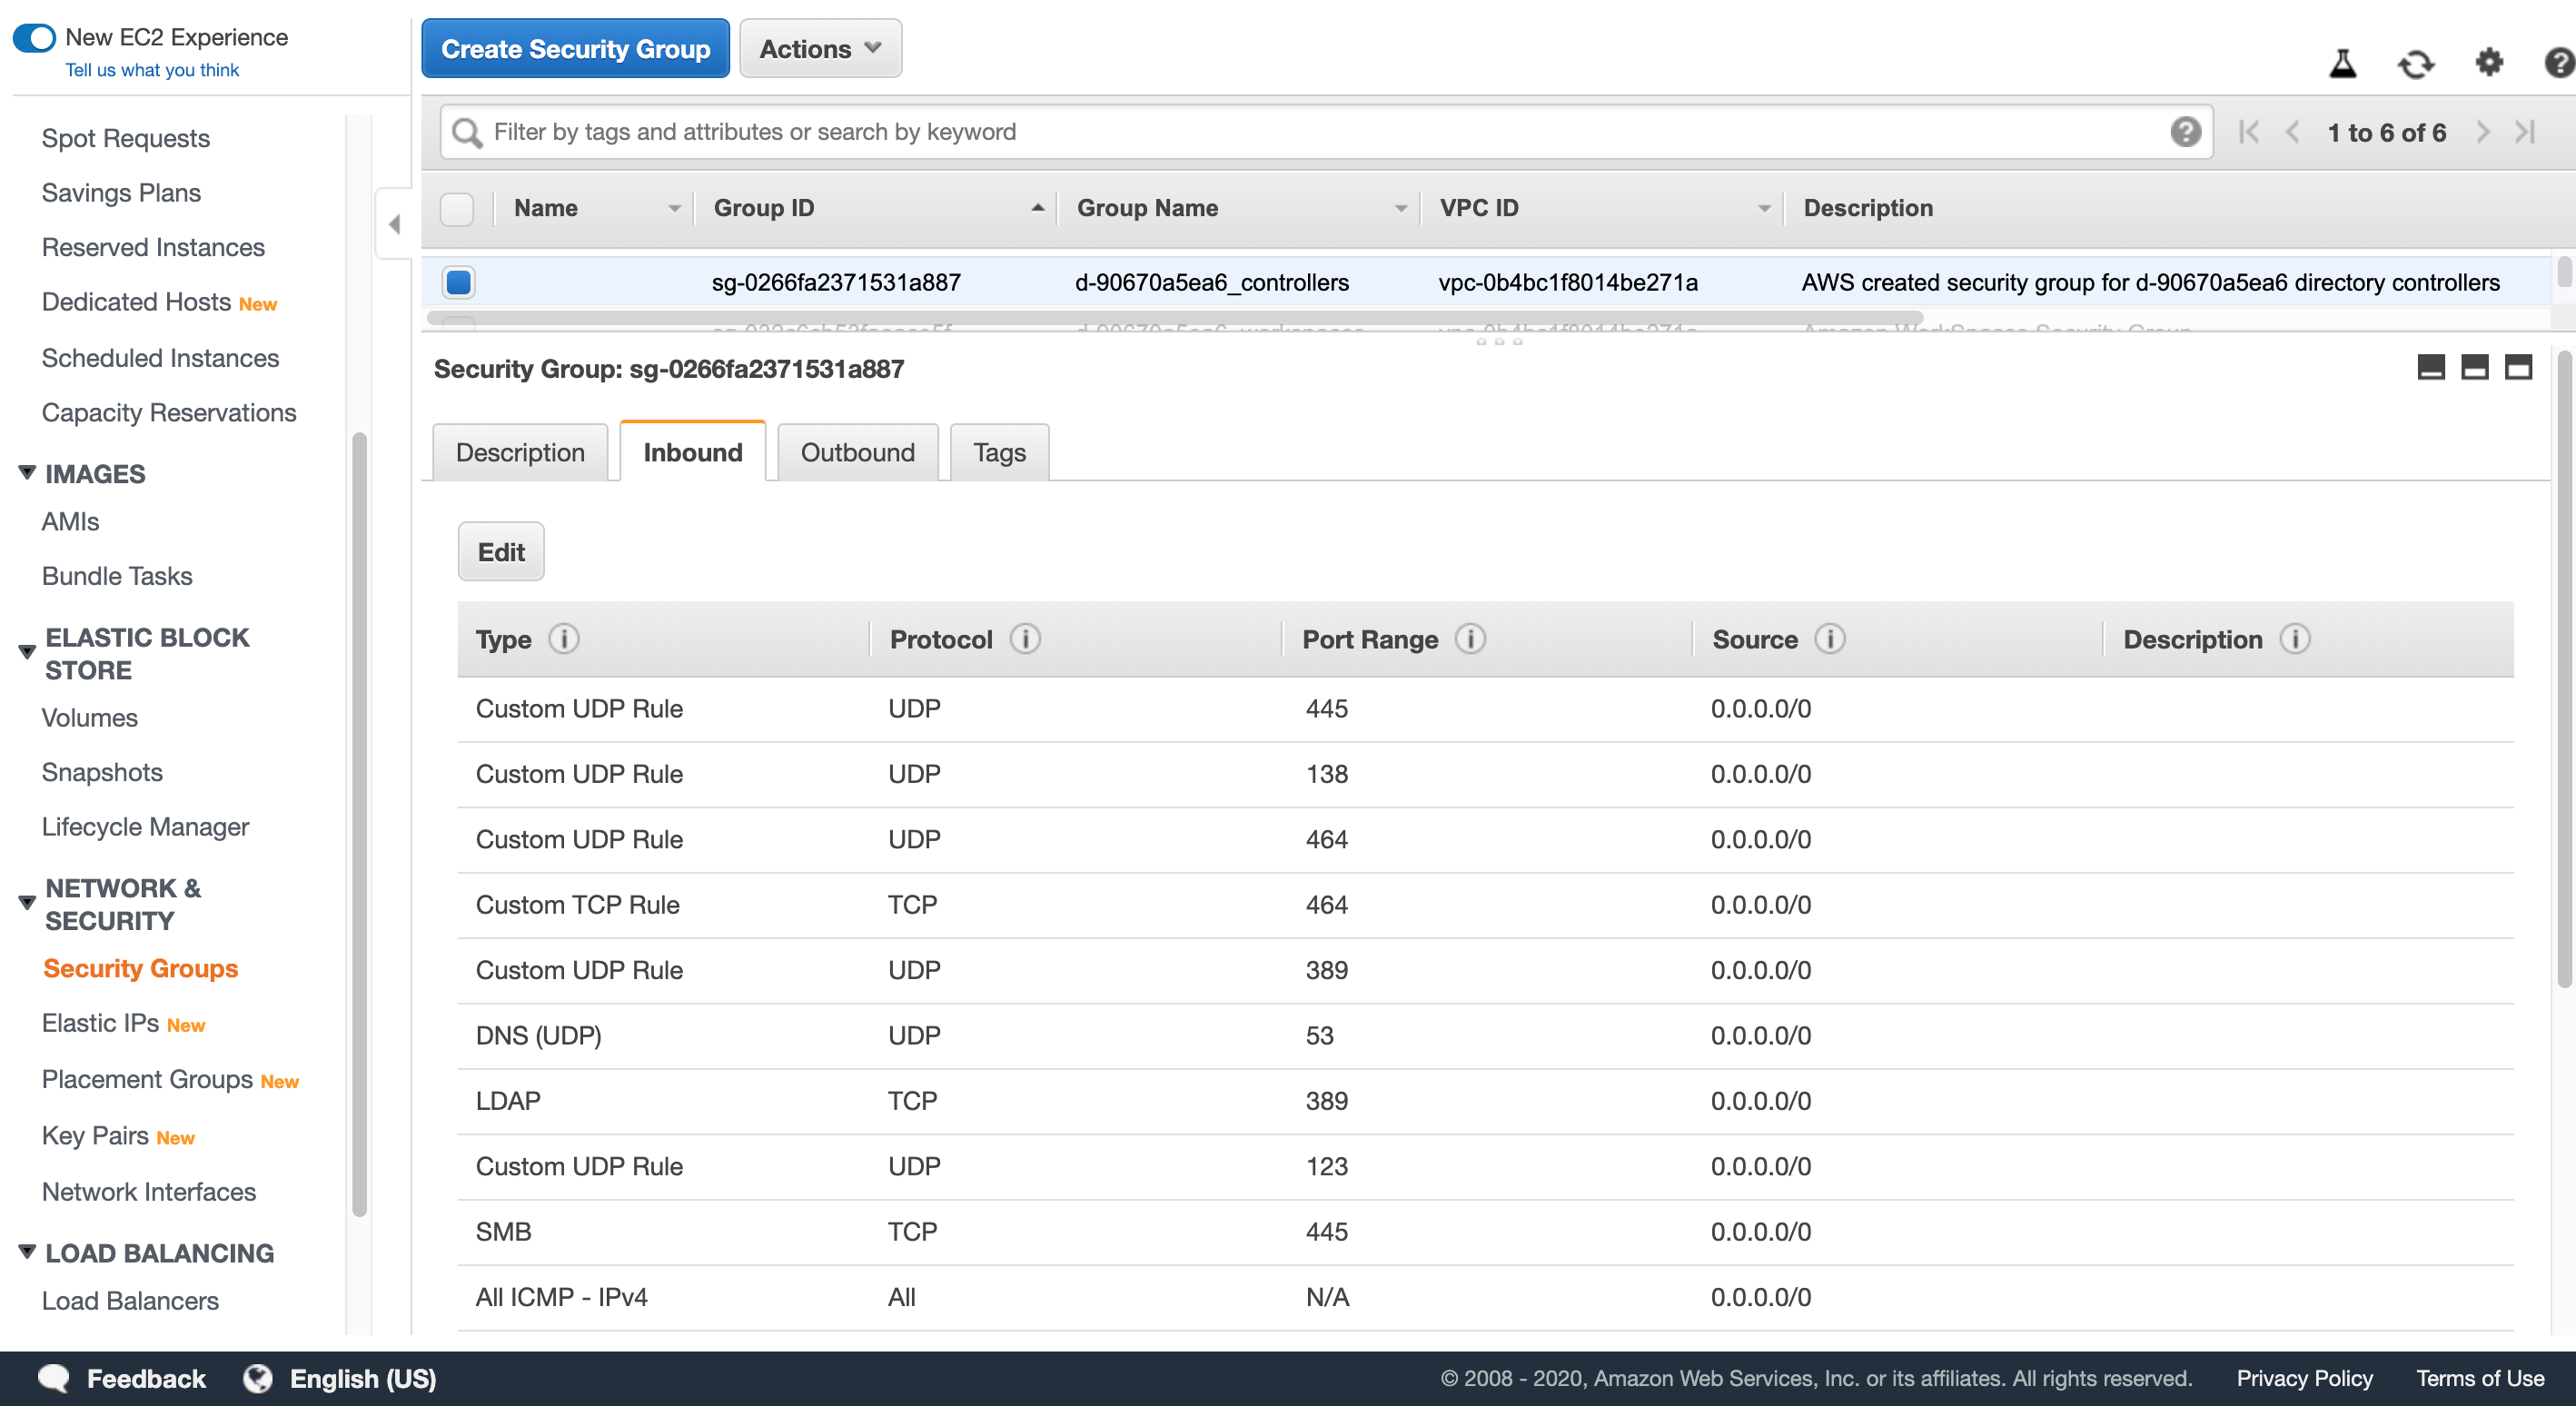Toggle the New EC2 Experience switch
2576x1406 pixels.
coord(35,38)
